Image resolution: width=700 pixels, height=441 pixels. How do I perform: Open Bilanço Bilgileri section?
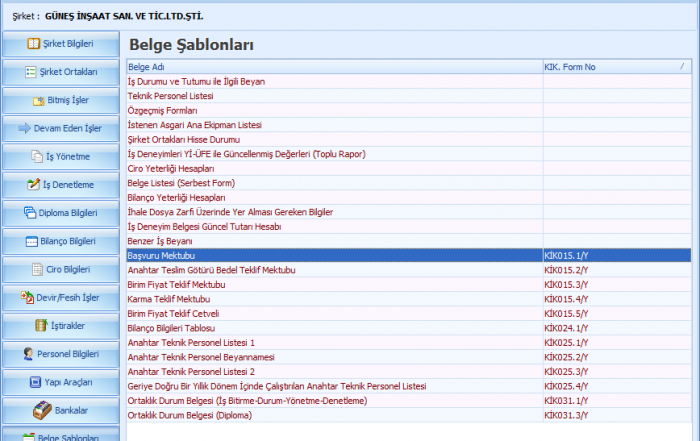pos(60,241)
